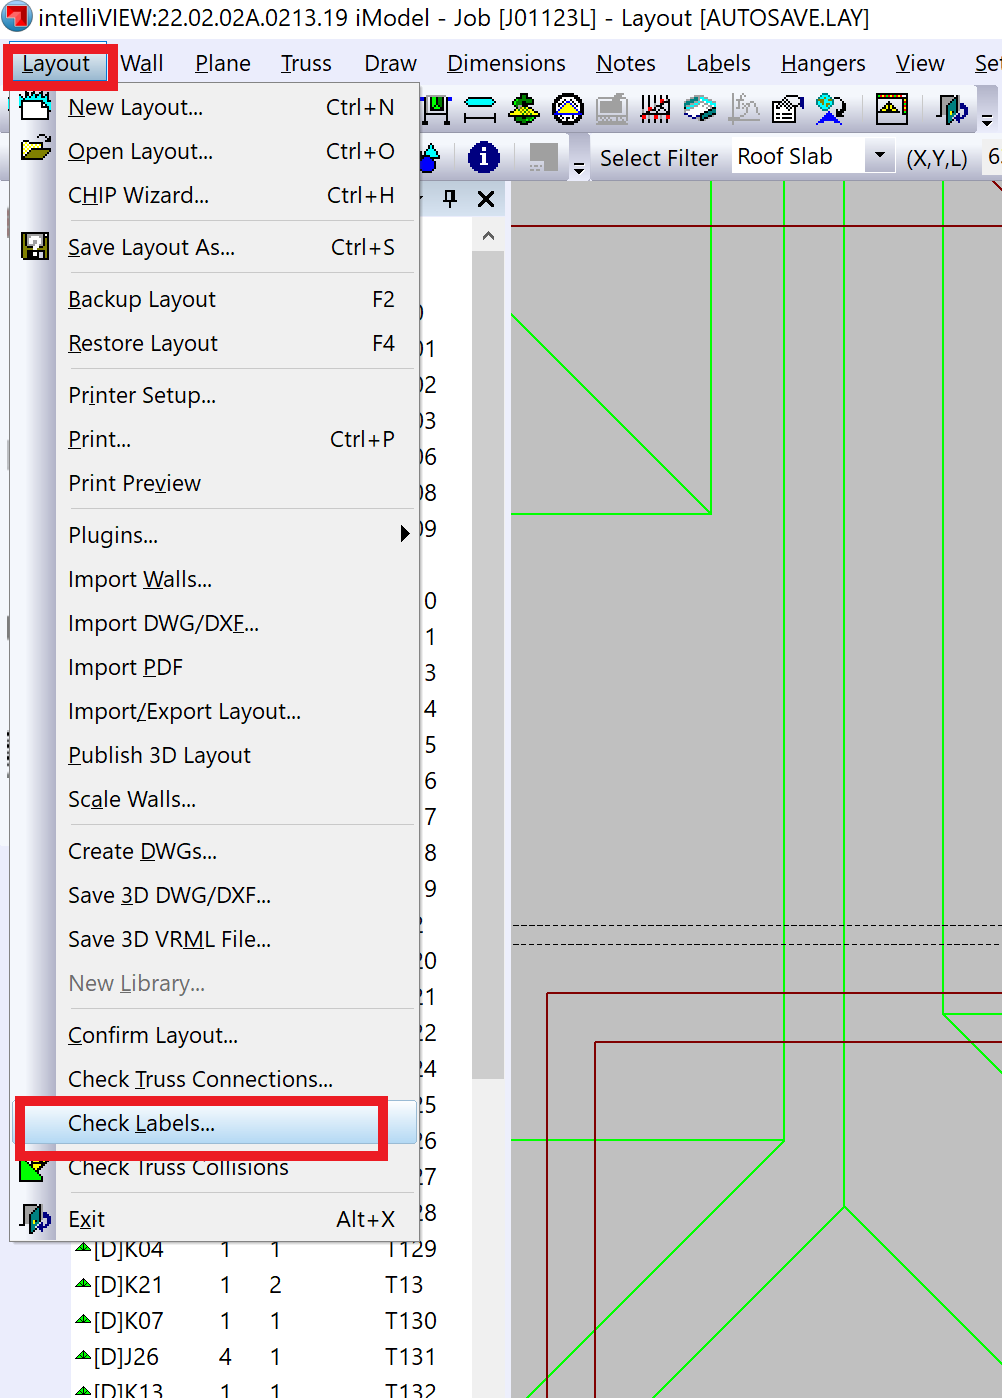
Task: Click the round truss gauge toolbar icon
Action: pyautogui.click(x=567, y=108)
